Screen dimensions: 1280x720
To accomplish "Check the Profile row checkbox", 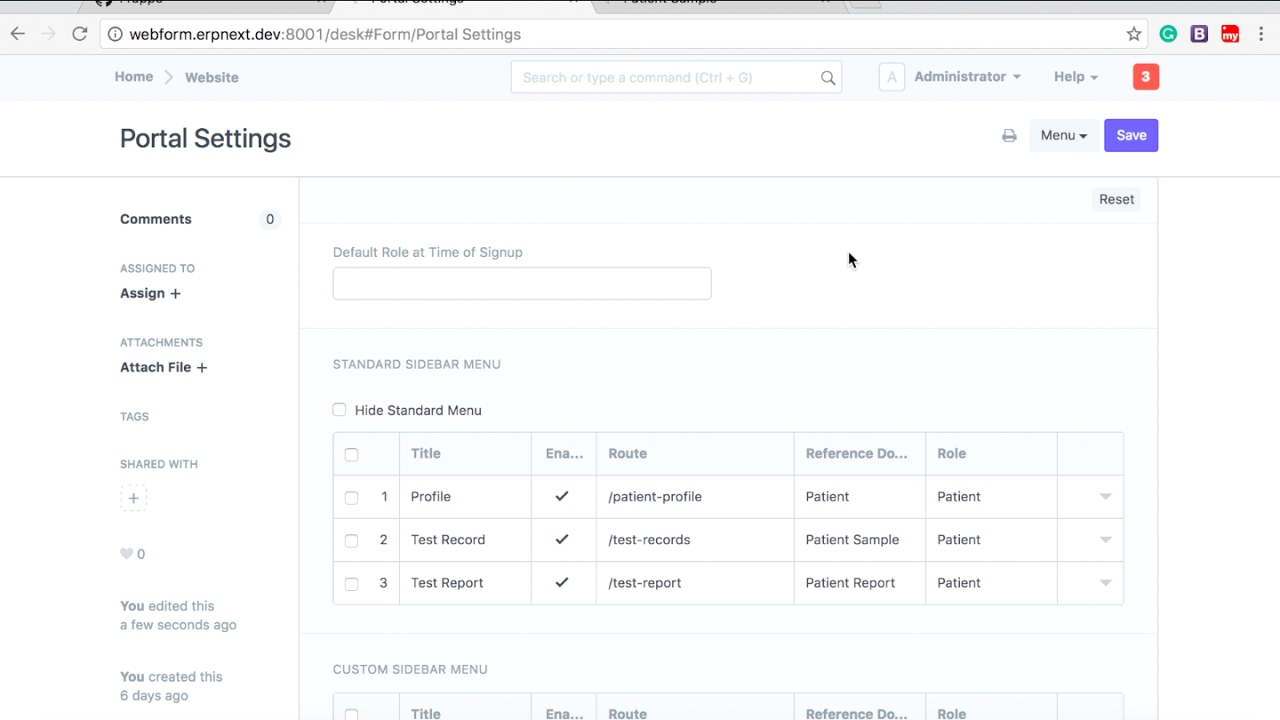I will (351, 497).
